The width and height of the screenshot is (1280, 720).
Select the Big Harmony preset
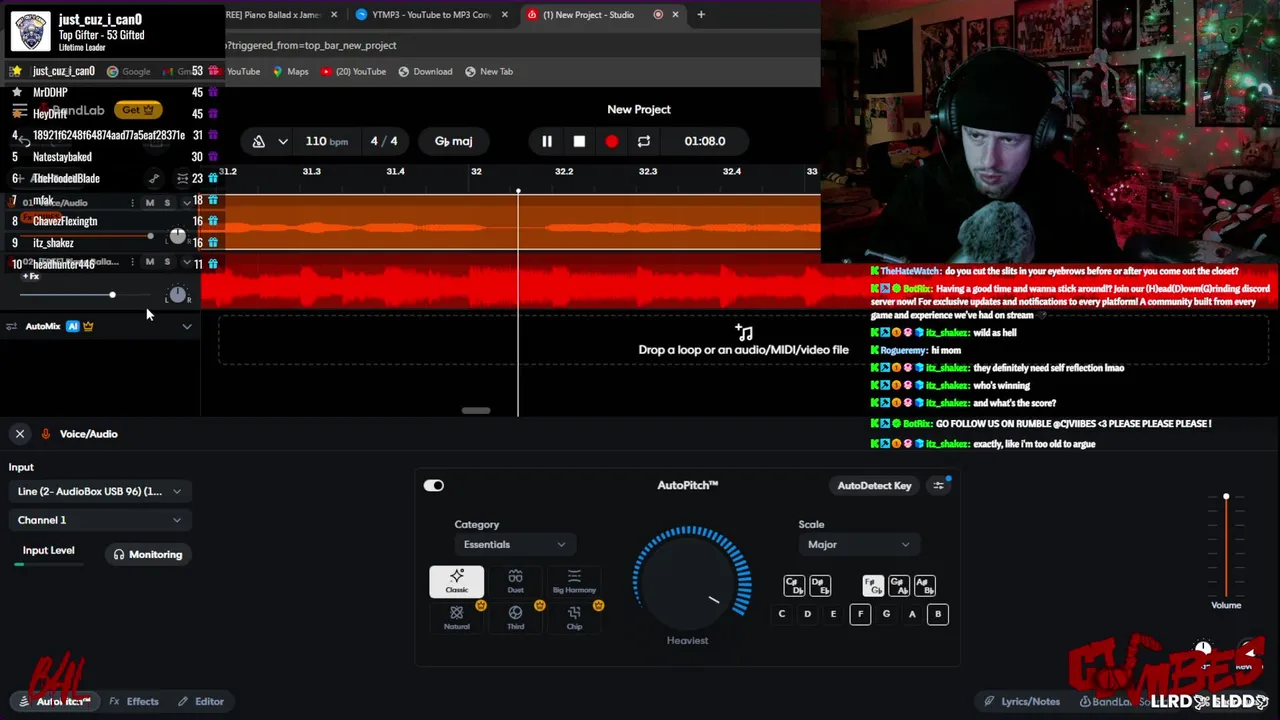click(x=574, y=581)
